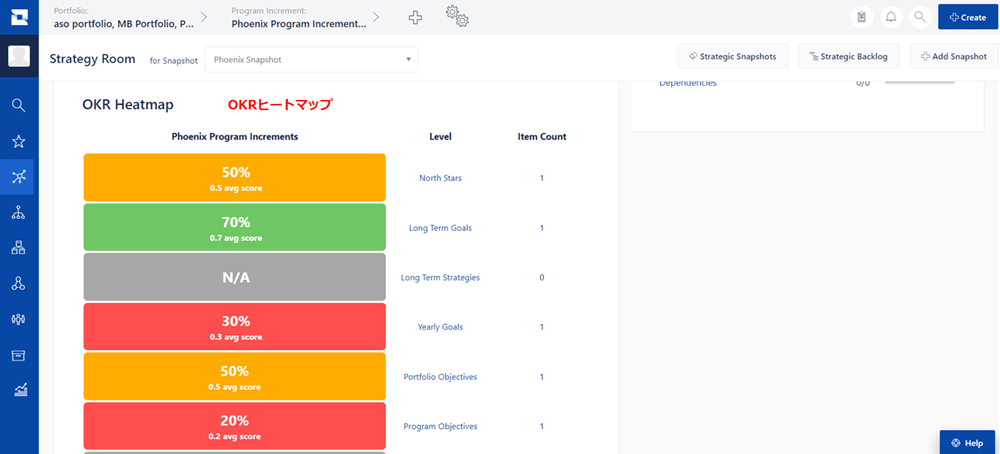The image size is (1000, 454).
Task: Open the Dependencies link
Action: [688, 84]
